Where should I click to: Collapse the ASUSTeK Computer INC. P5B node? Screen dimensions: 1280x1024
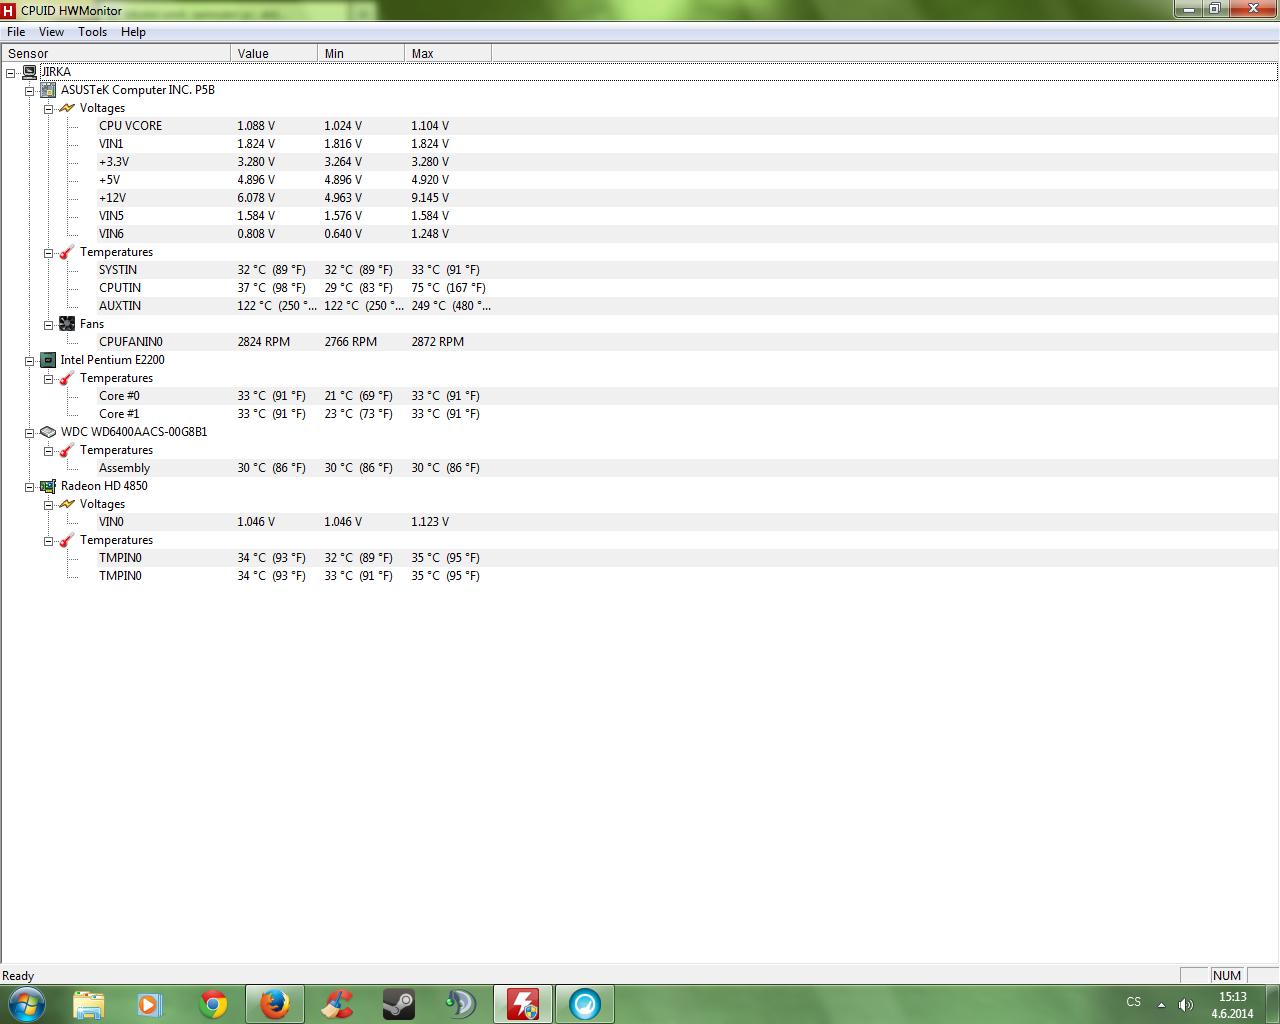30,91
